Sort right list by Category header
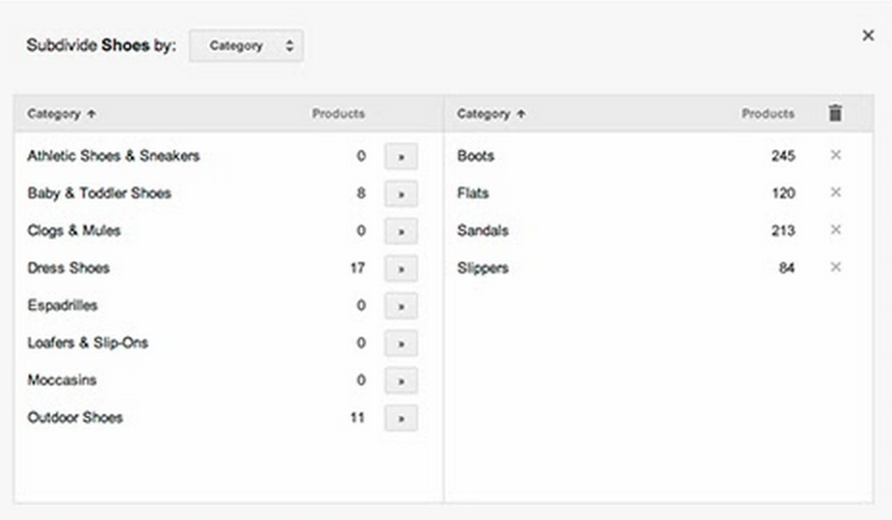Screen dimensions: 892x520 (491, 114)
